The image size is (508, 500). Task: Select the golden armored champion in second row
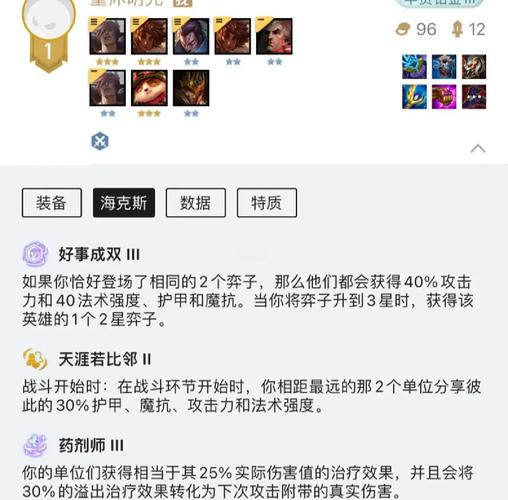coord(191,88)
